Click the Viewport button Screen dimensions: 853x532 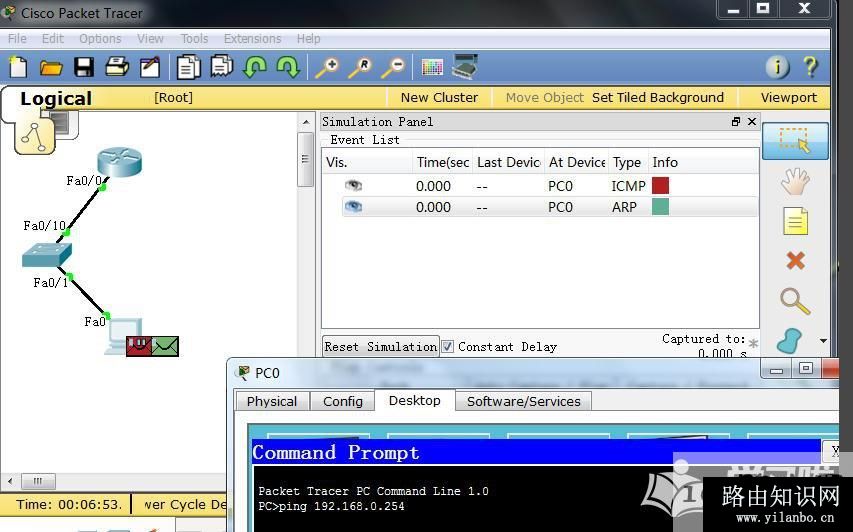tap(788, 97)
